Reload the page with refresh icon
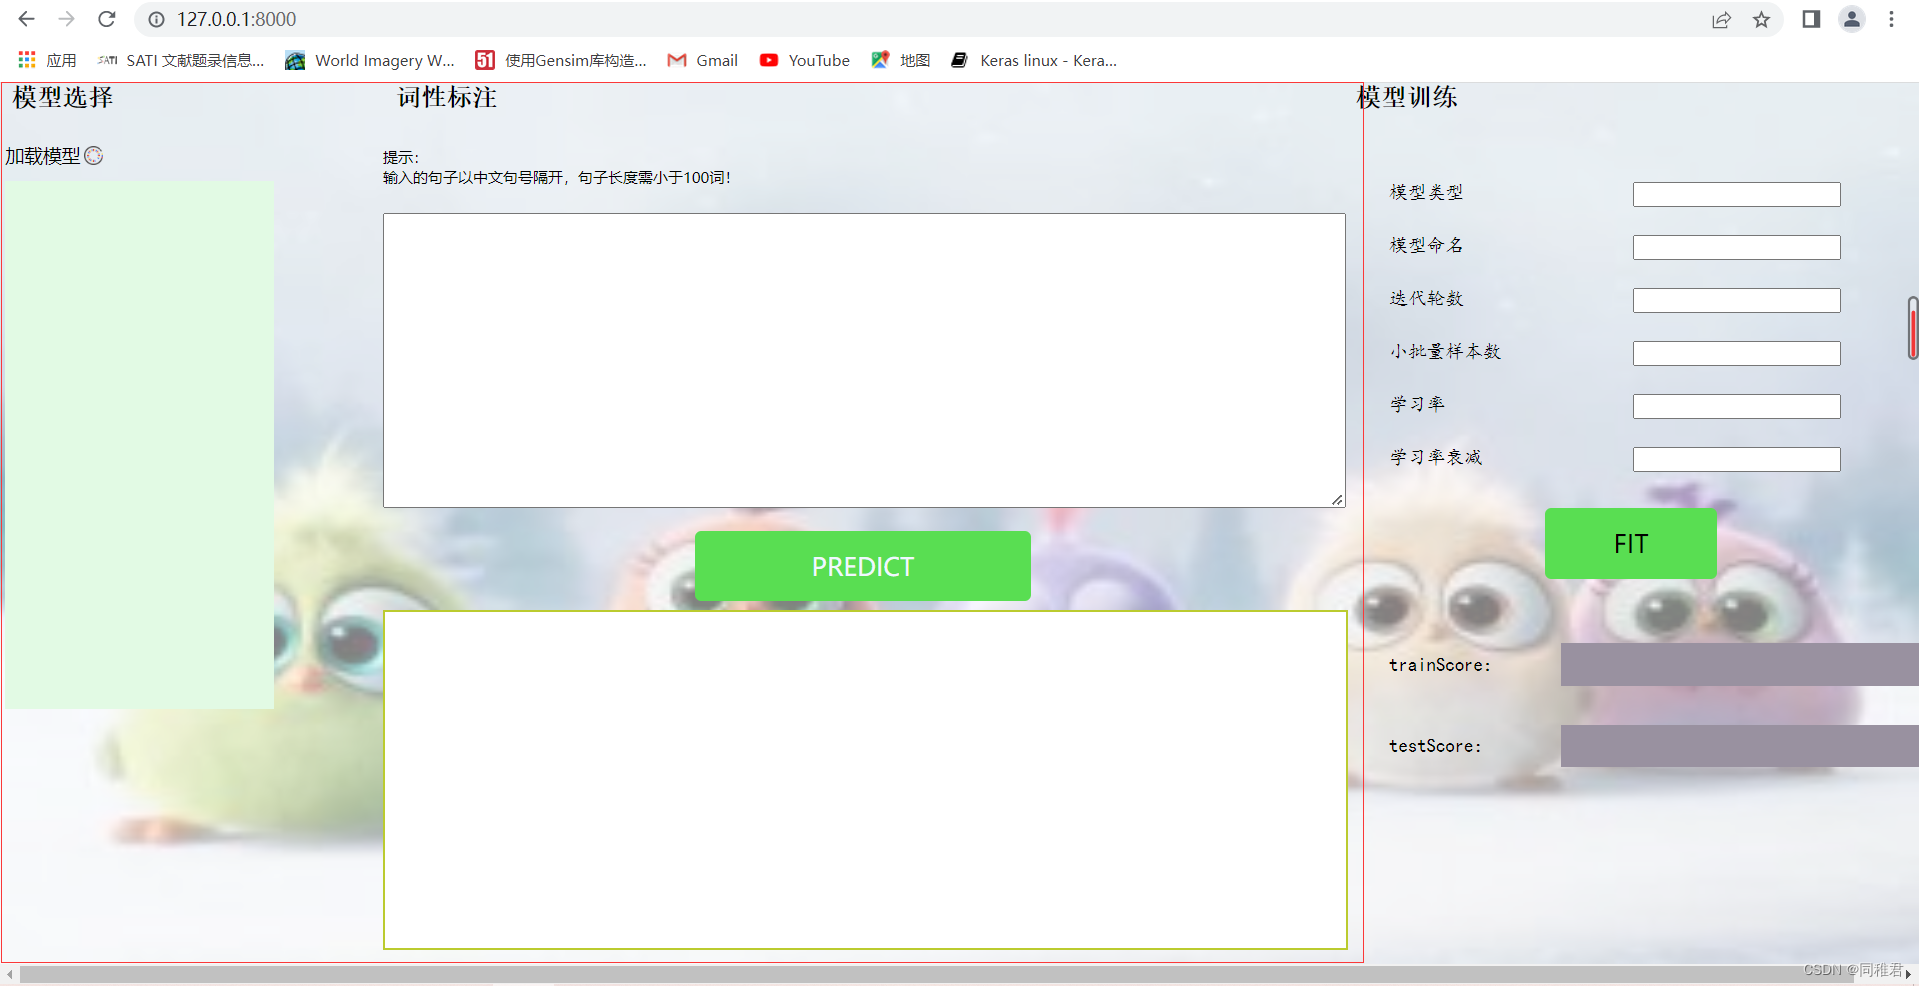The width and height of the screenshot is (1919, 986). [x=107, y=19]
